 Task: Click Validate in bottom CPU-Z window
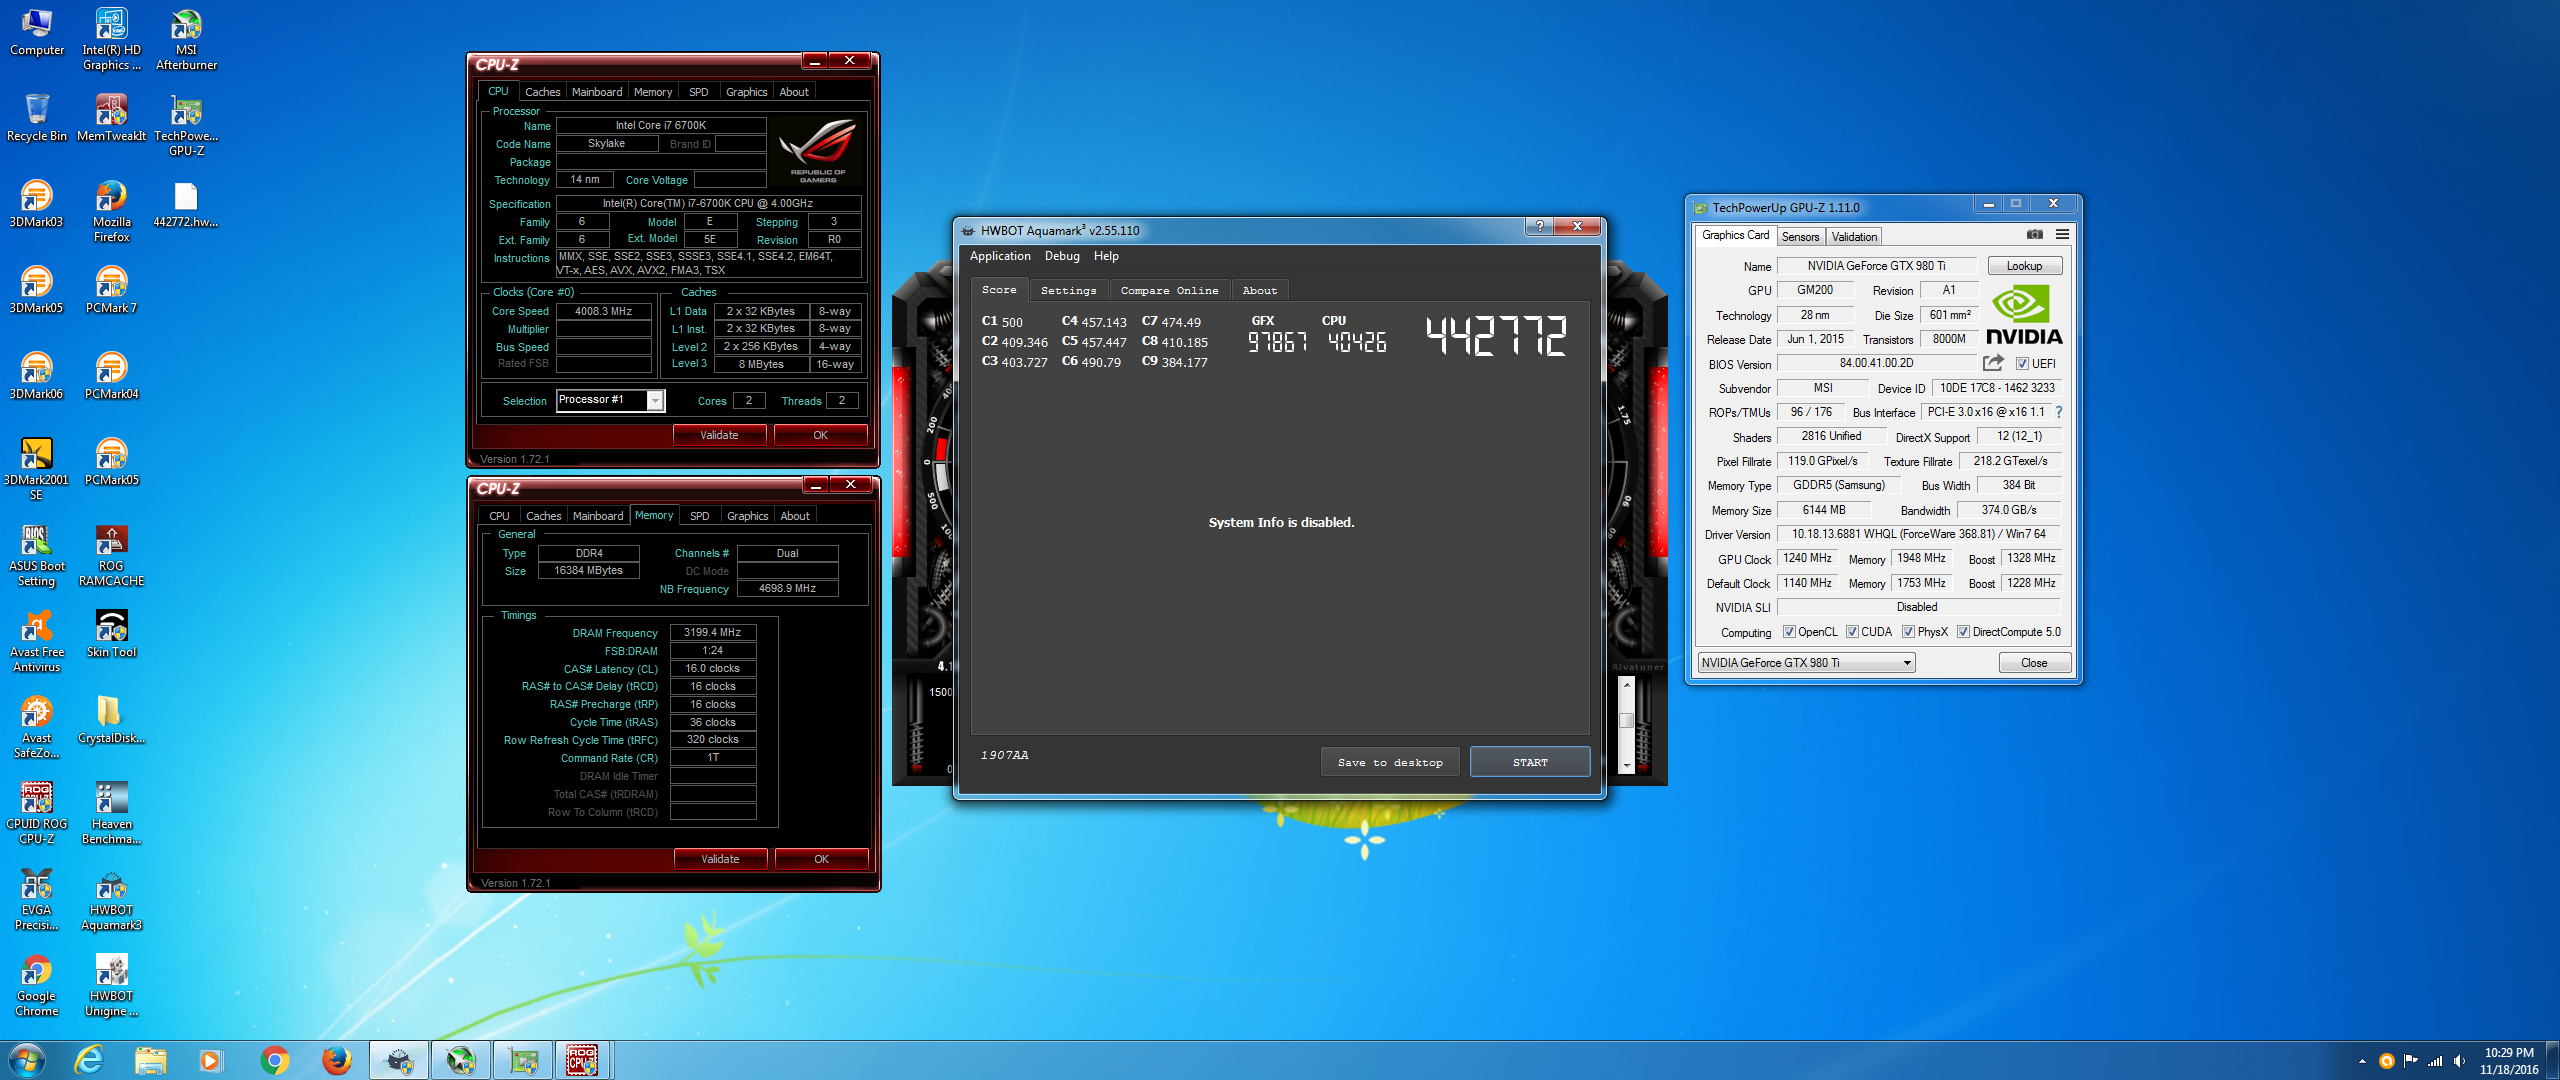tap(720, 859)
